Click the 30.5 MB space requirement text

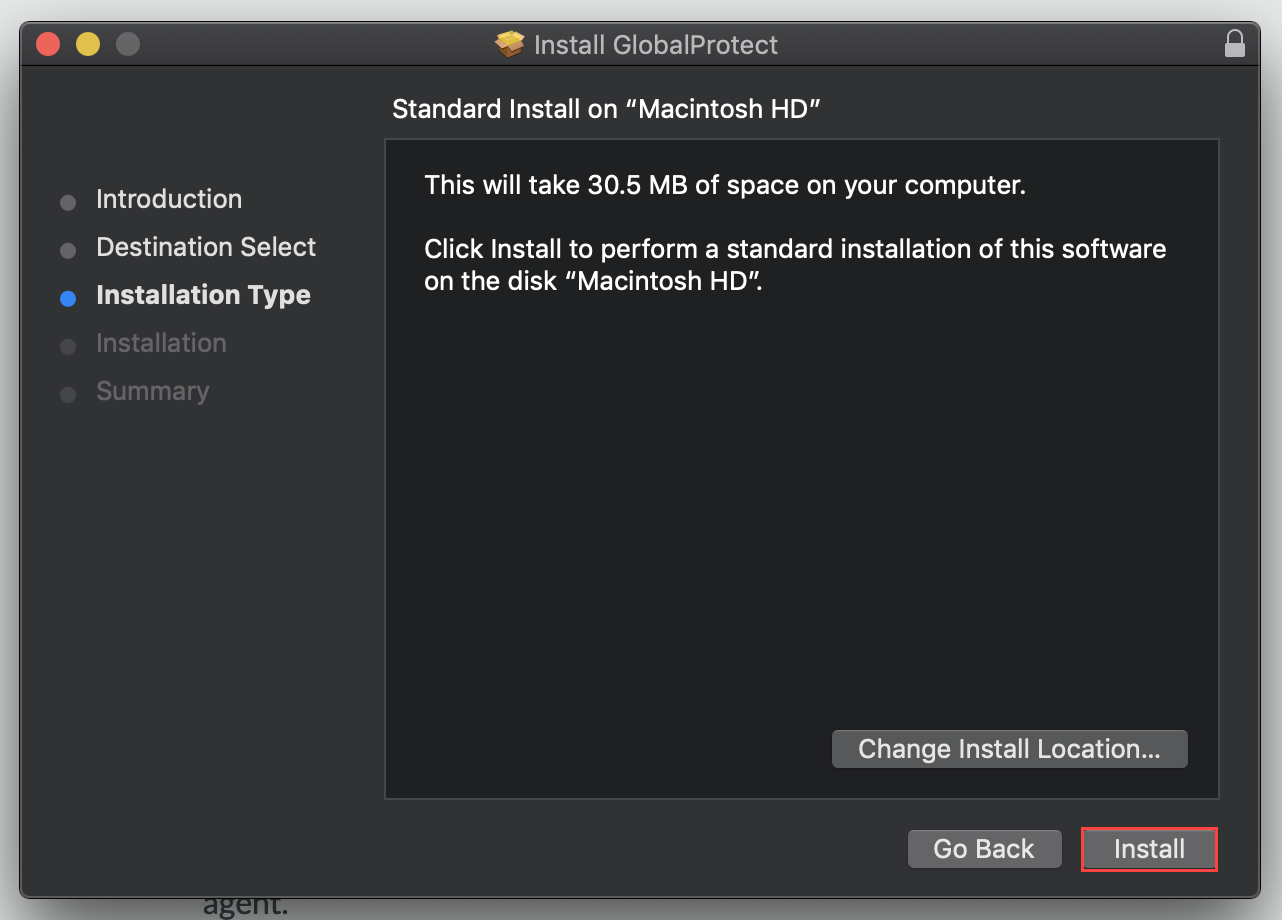point(725,185)
